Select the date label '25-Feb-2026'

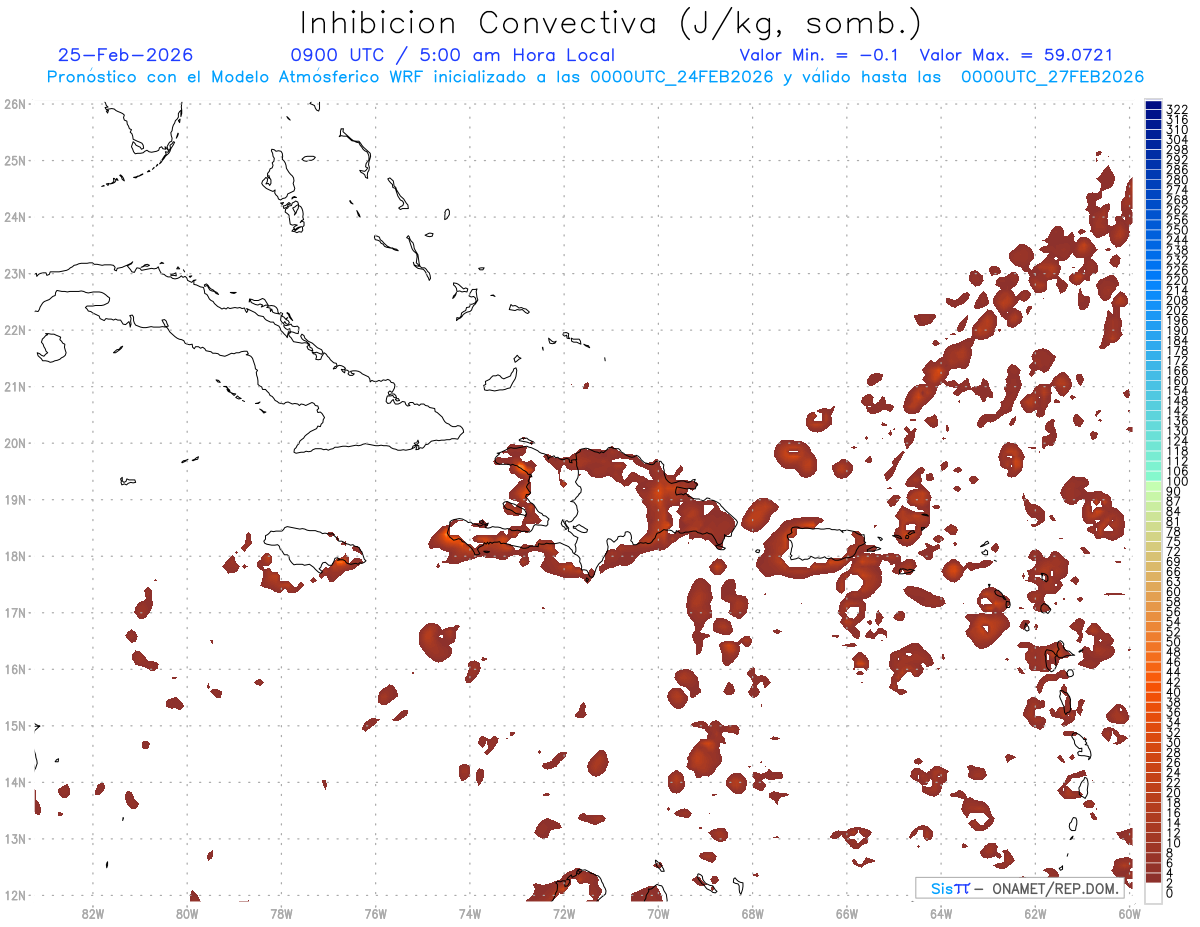point(126,55)
